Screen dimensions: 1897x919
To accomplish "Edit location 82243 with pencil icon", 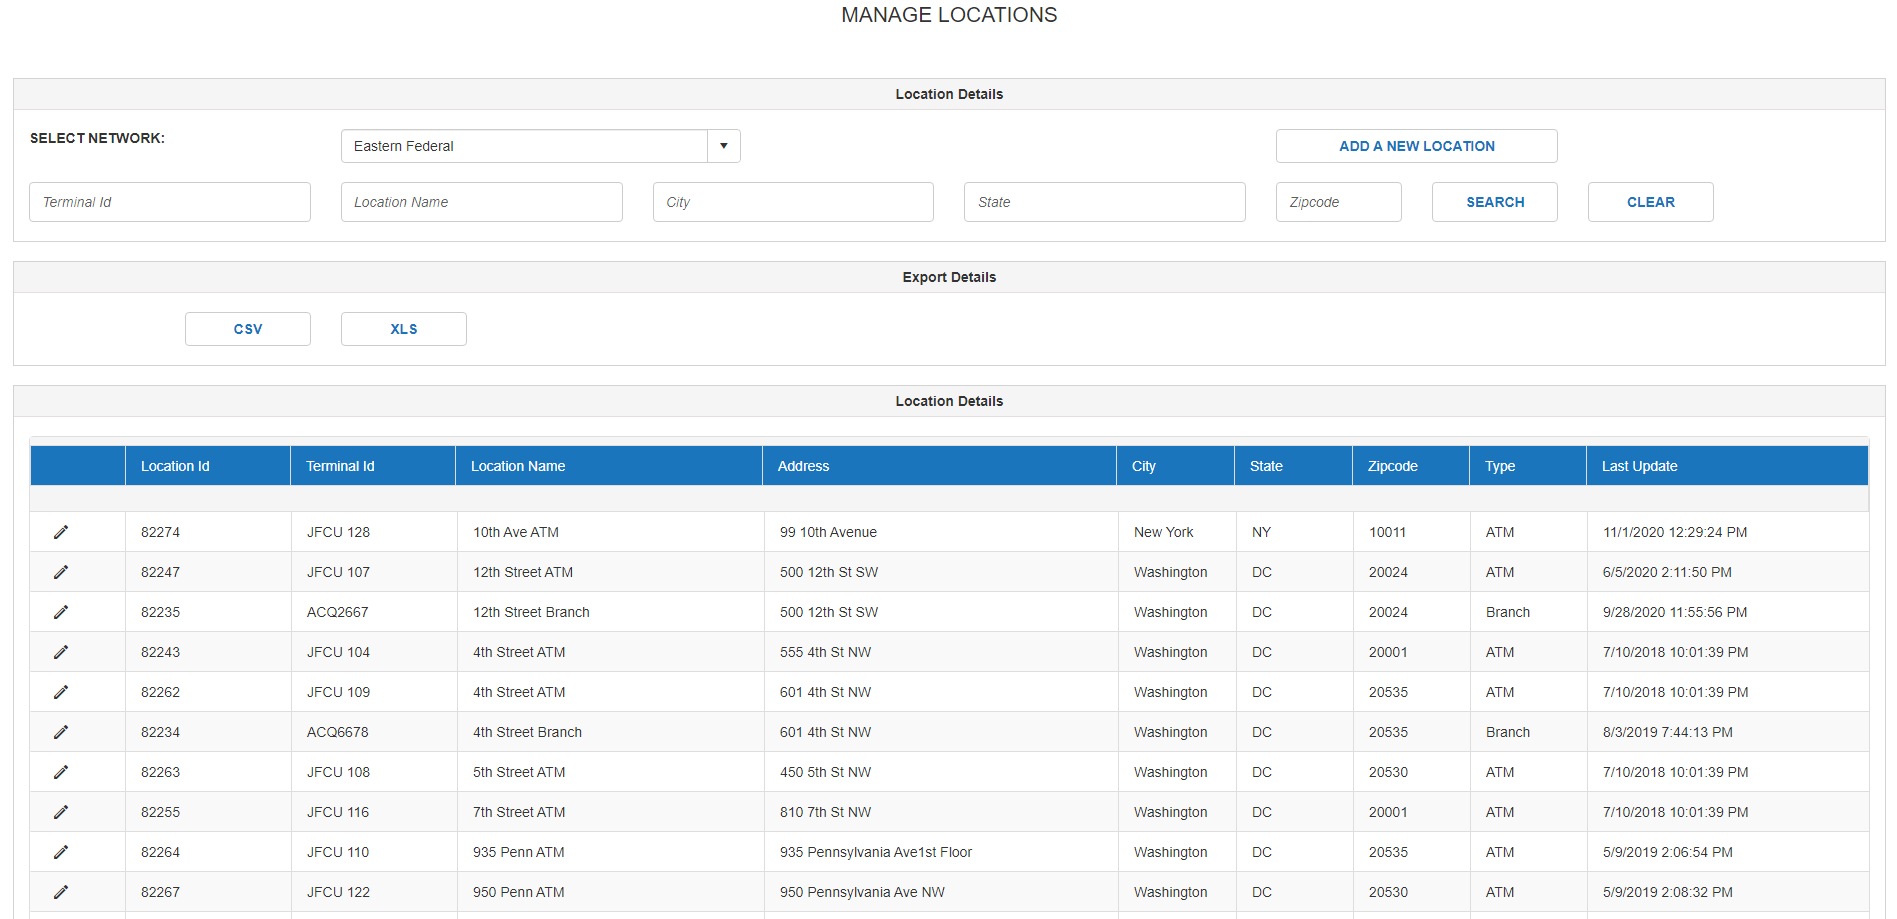I will 61,652.
